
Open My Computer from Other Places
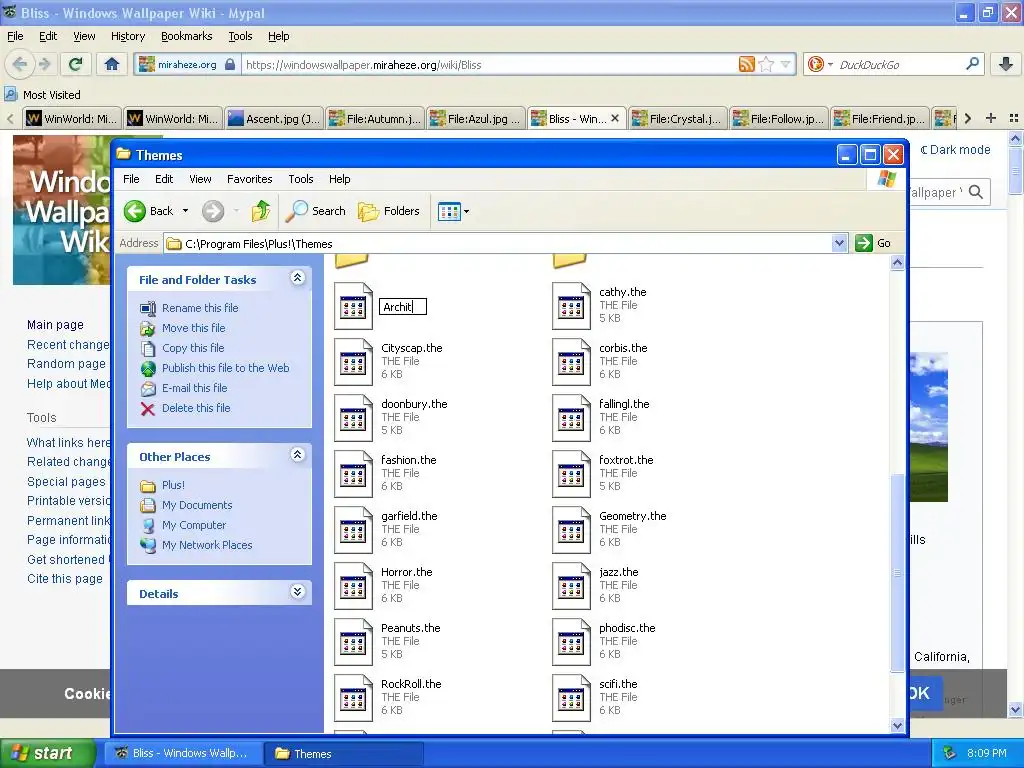click(194, 525)
